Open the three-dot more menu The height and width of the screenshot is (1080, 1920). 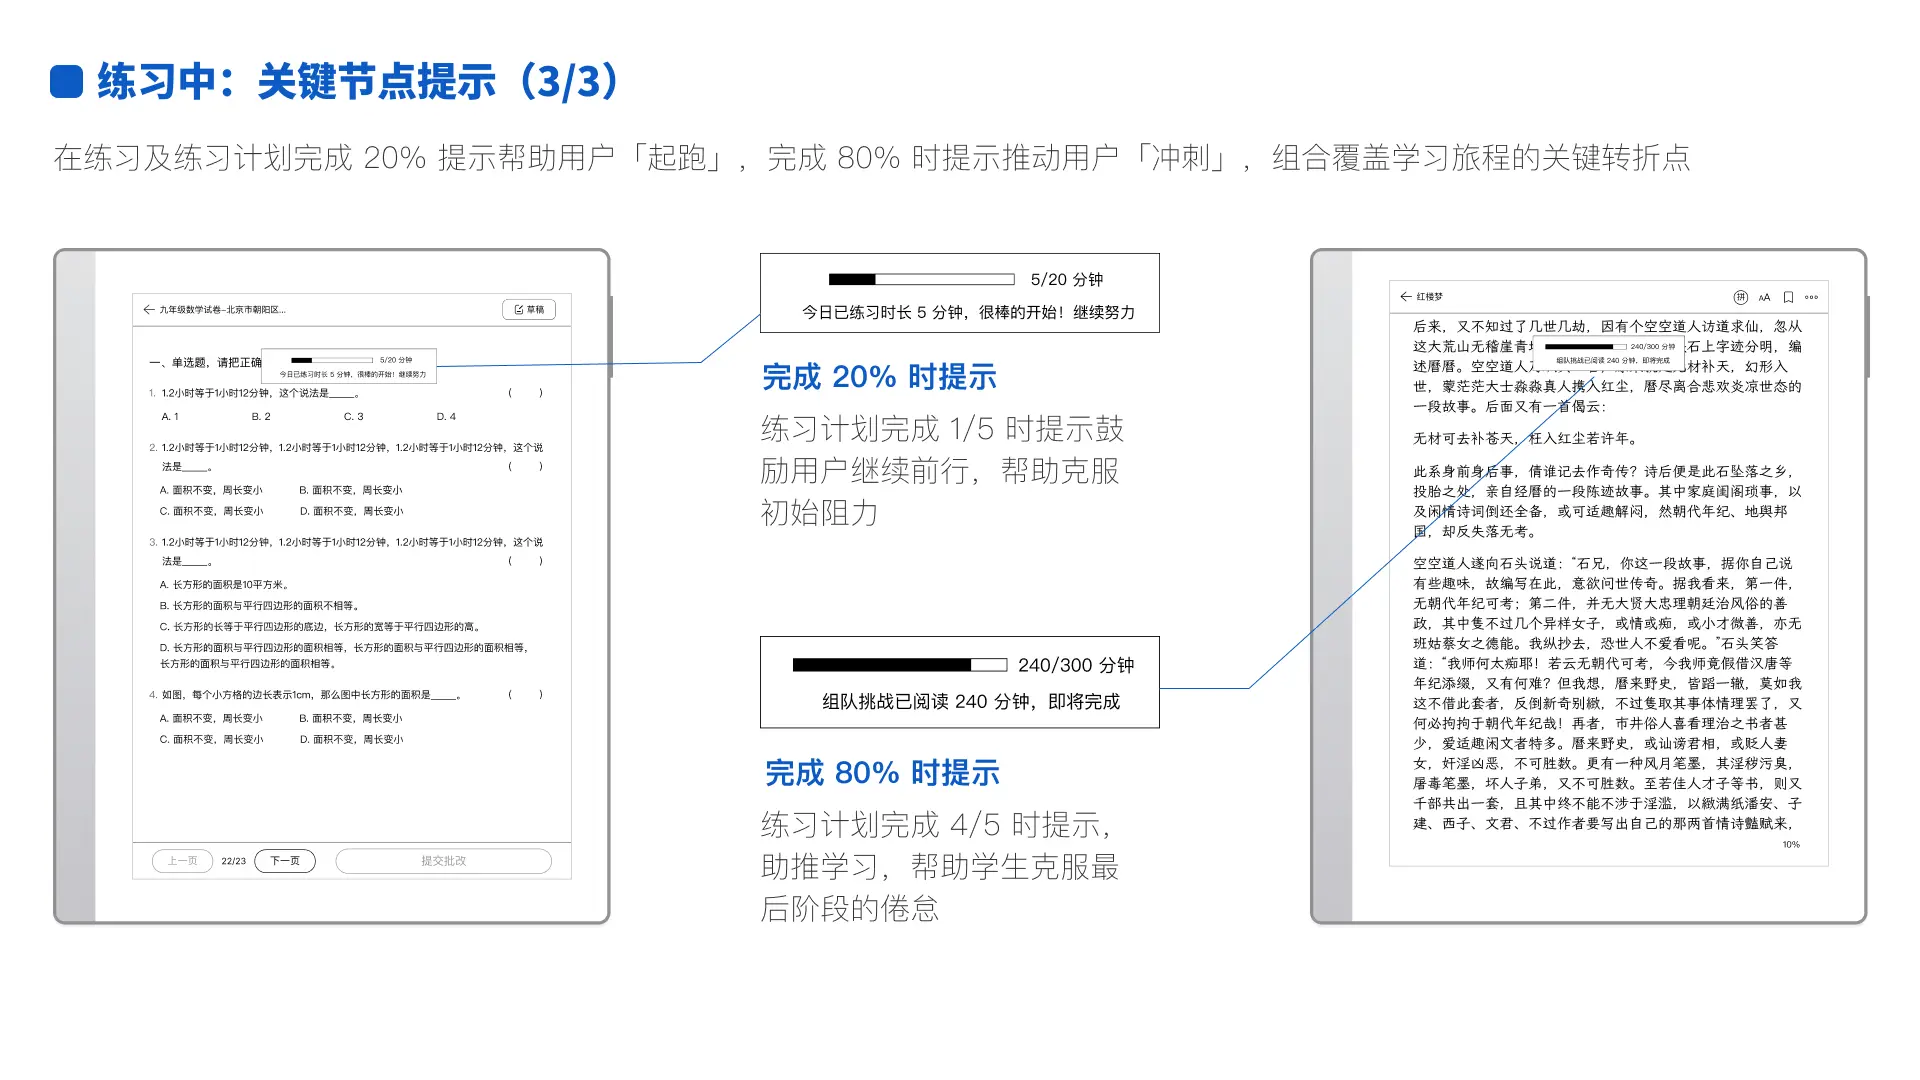pyautogui.click(x=1811, y=297)
